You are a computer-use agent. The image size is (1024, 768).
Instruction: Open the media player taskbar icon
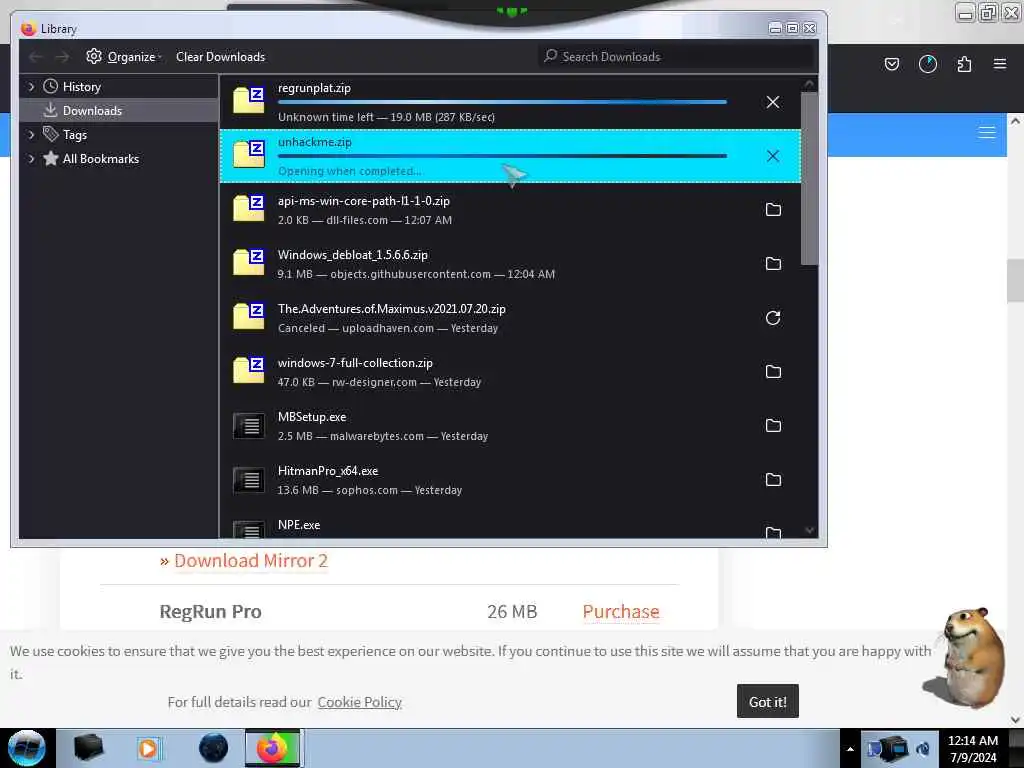click(148, 748)
